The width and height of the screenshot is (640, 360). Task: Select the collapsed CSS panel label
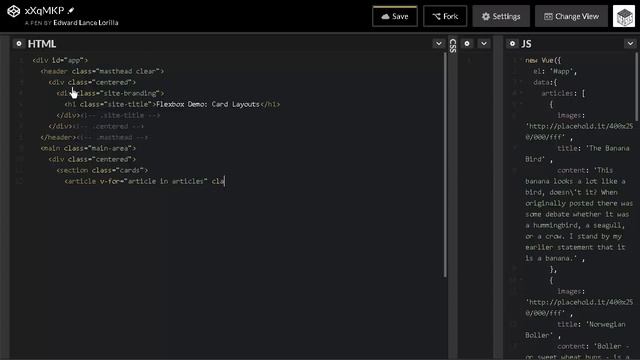[x=453, y=45]
